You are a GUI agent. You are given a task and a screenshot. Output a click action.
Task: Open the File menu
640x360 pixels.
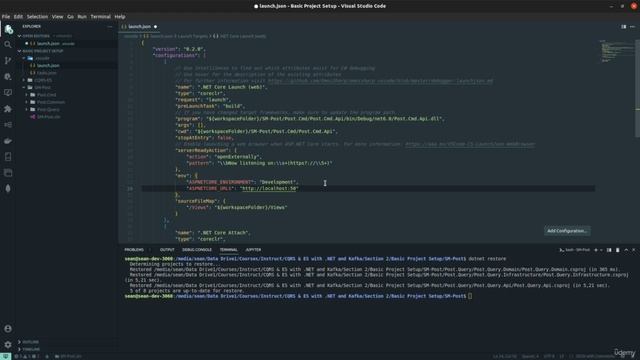click(6, 17)
